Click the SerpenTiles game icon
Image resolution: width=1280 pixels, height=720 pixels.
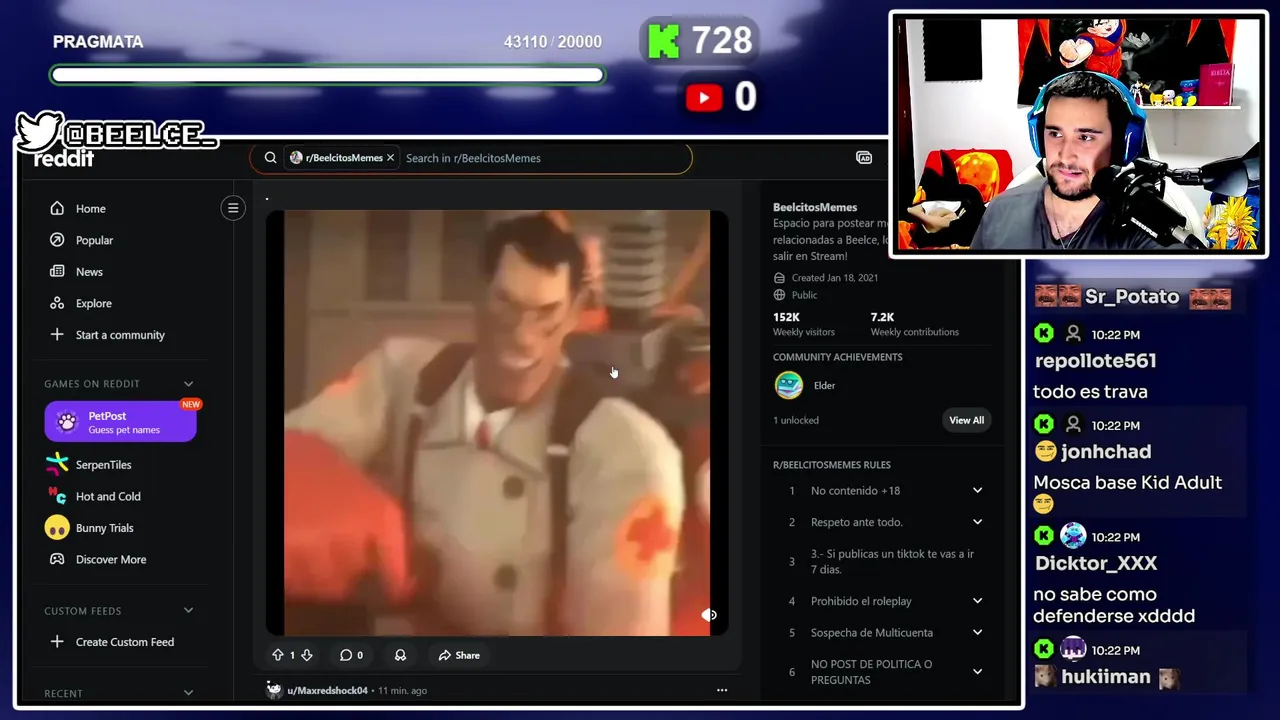(x=57, y=464)
